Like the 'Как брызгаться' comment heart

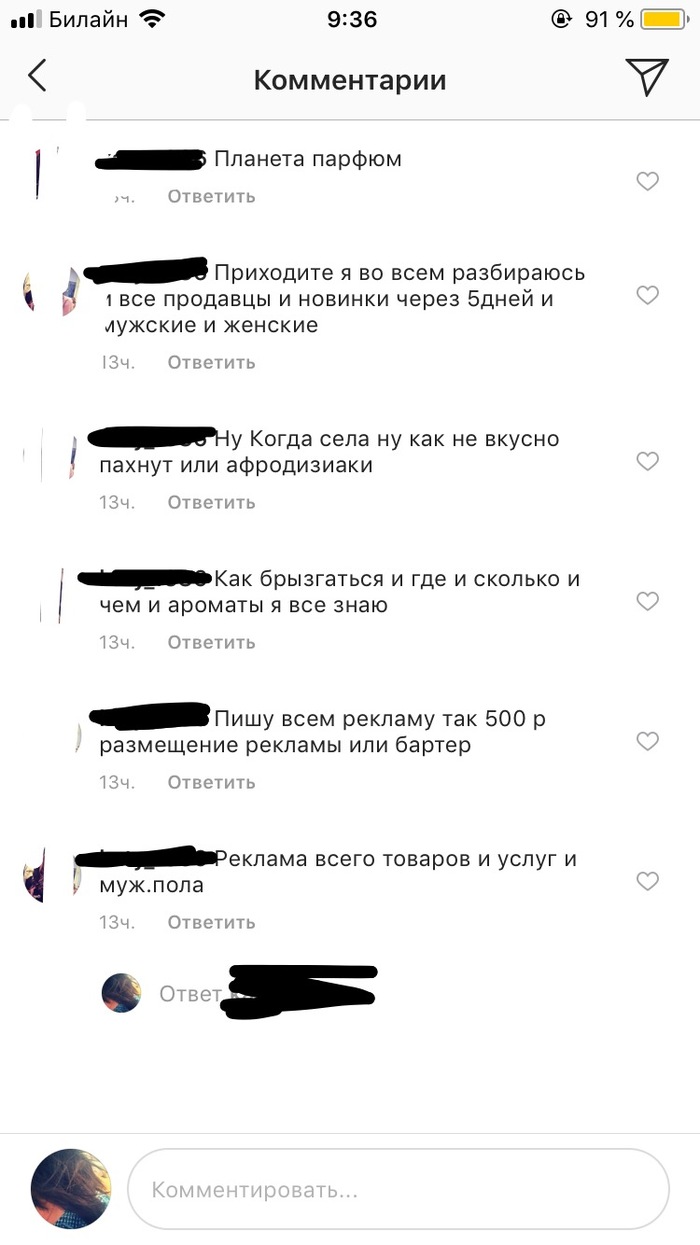tap(648, 601)
